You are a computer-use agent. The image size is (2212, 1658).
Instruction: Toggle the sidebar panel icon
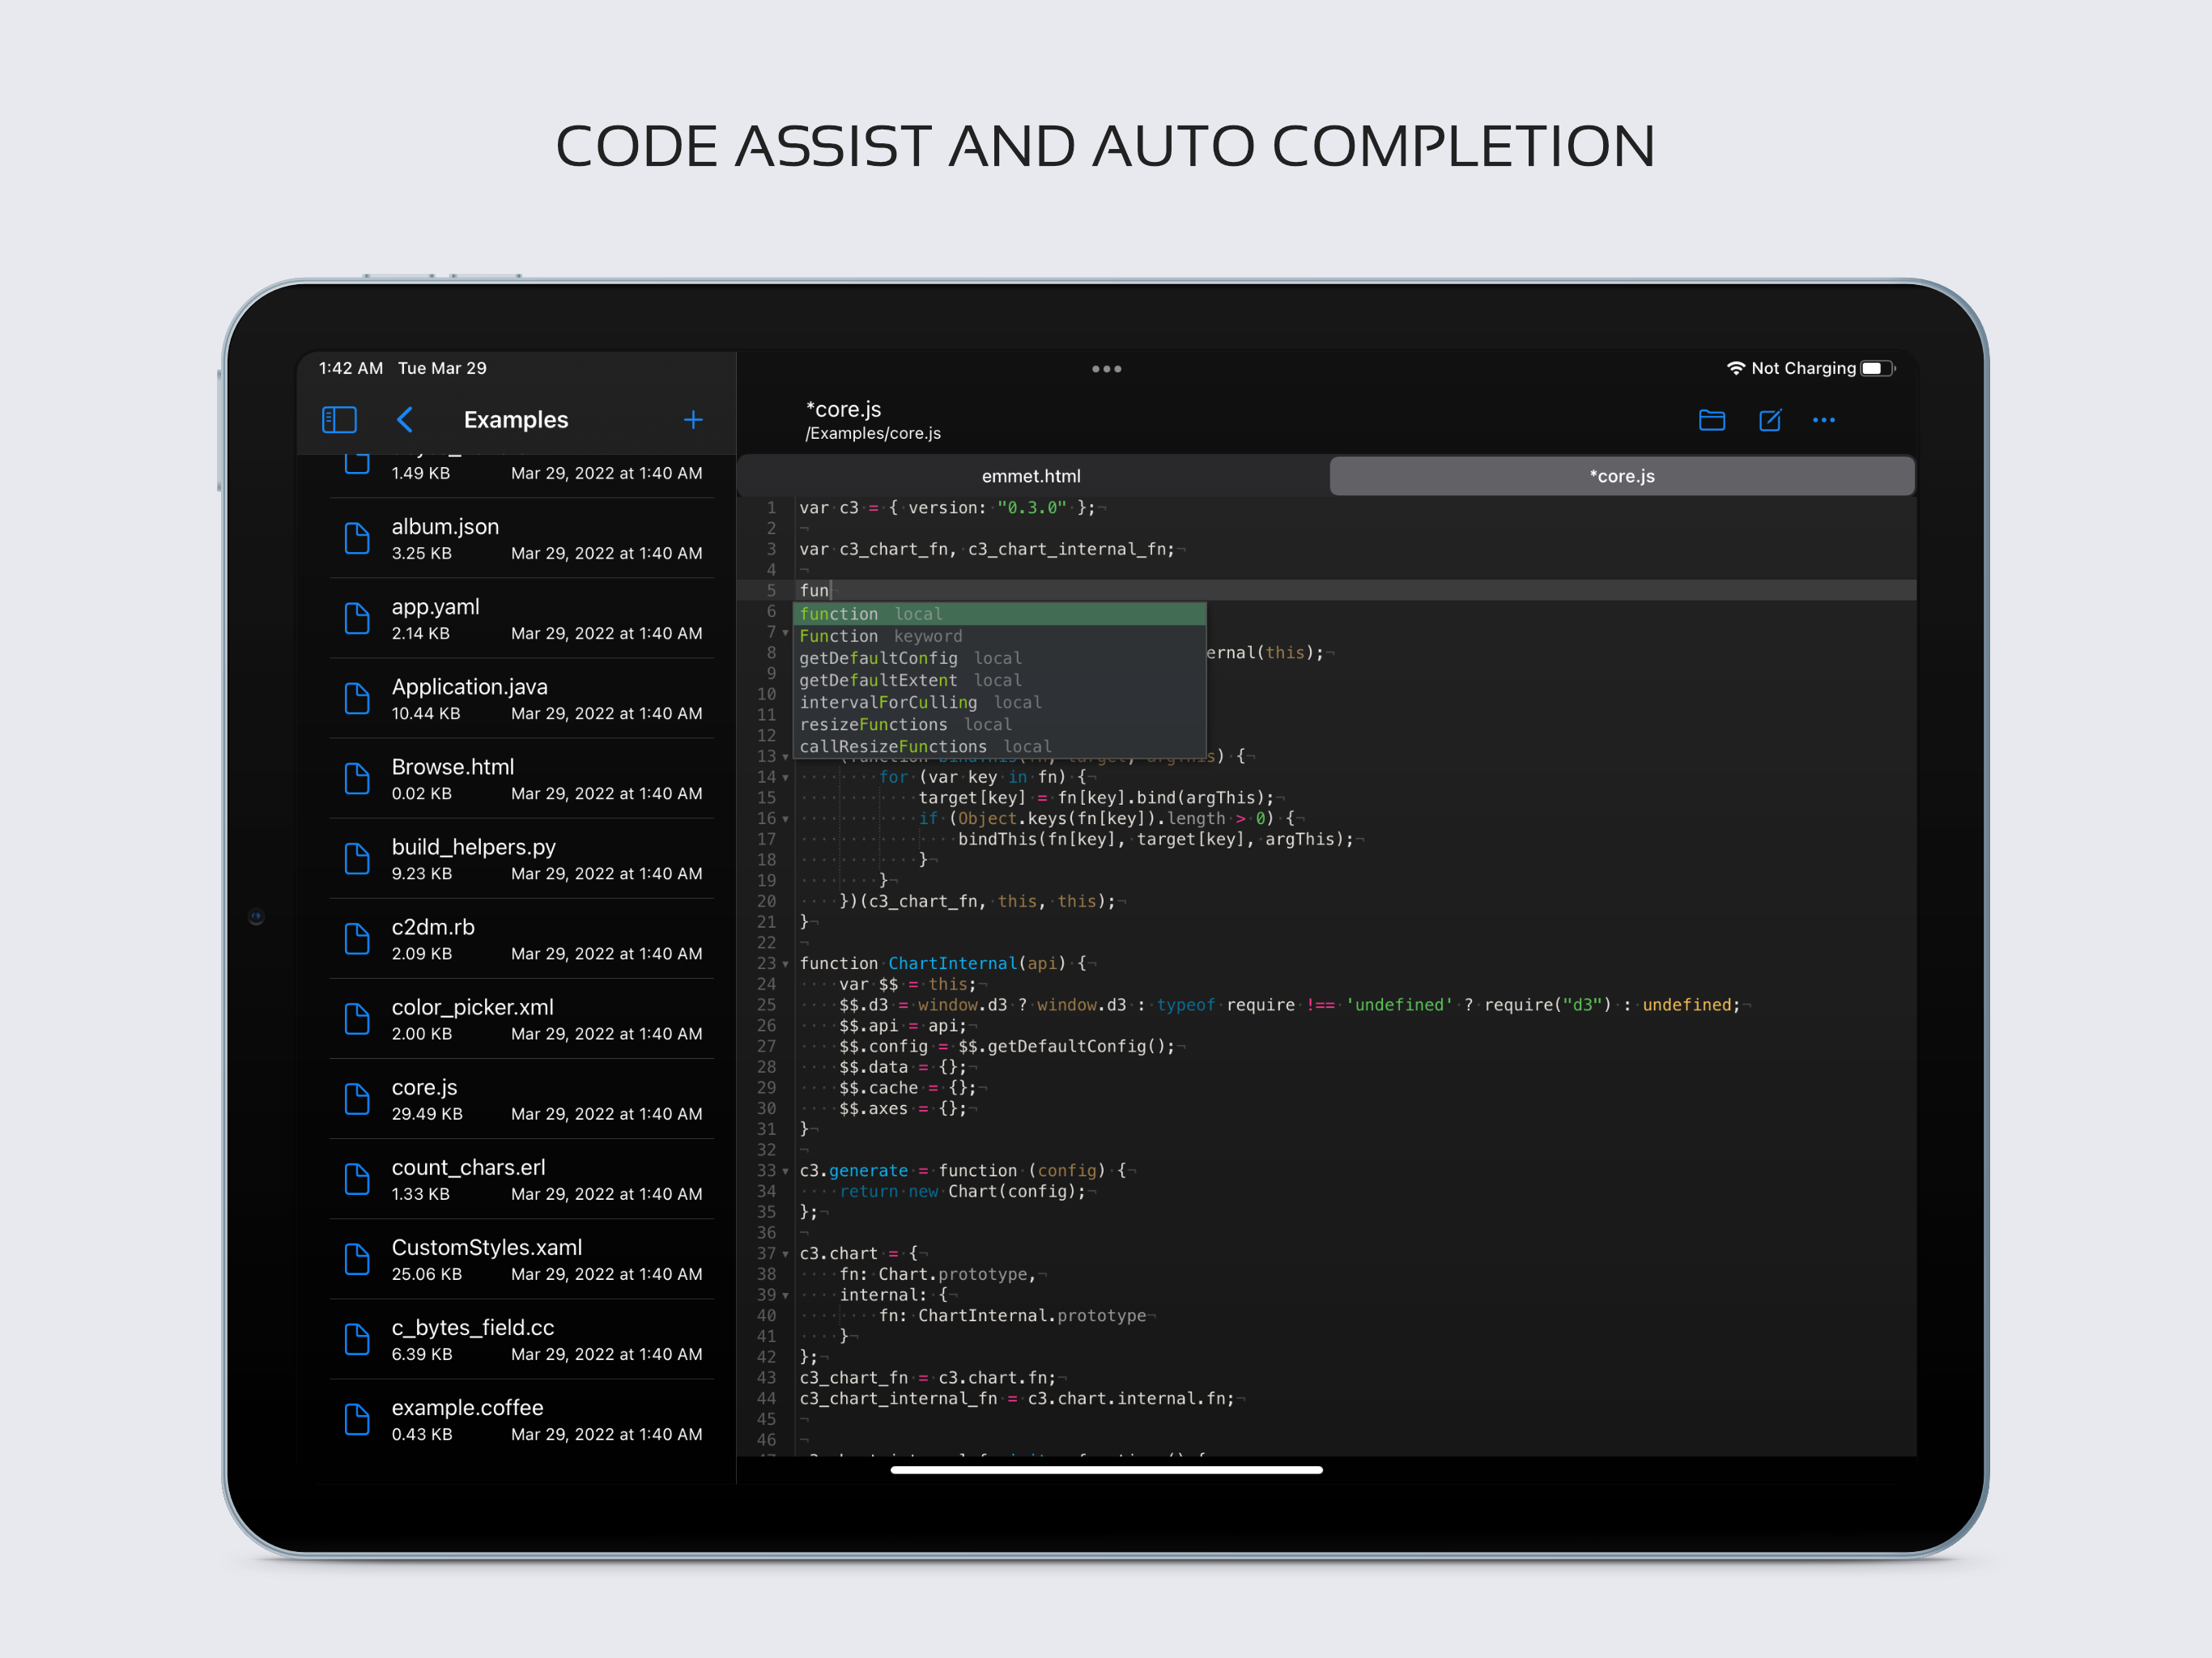pyautogui.click(x=339, y=419)
